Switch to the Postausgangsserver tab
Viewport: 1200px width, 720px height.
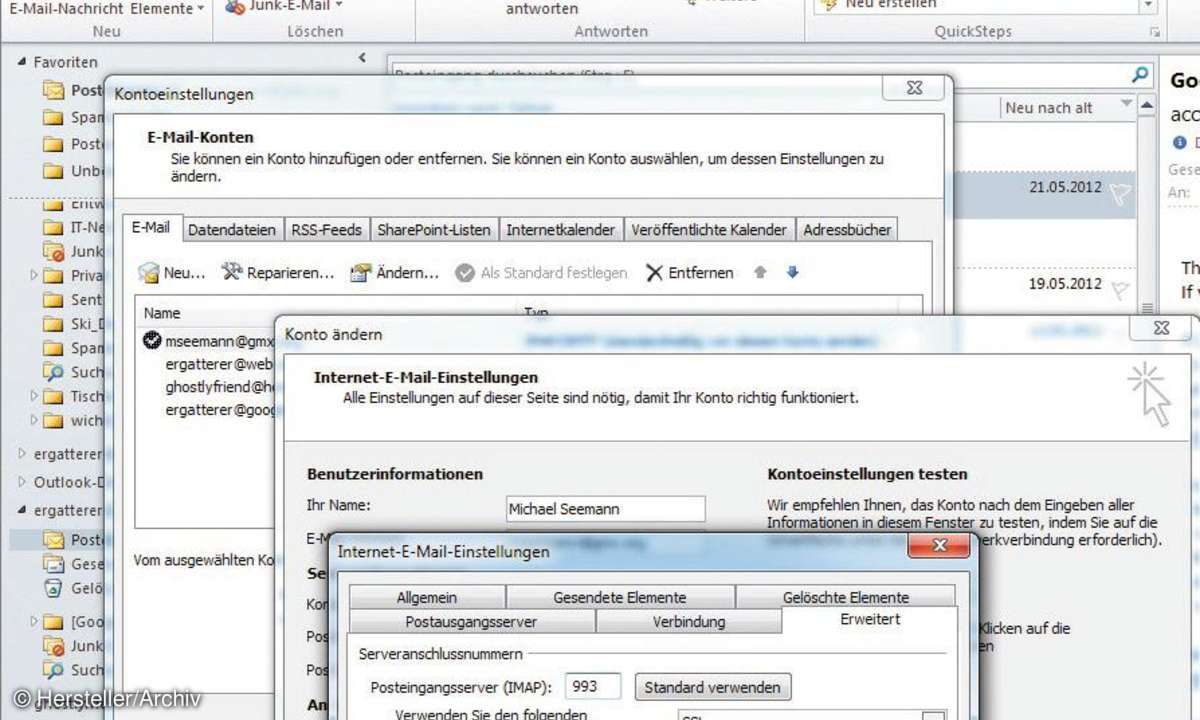[x=471, y=621]
